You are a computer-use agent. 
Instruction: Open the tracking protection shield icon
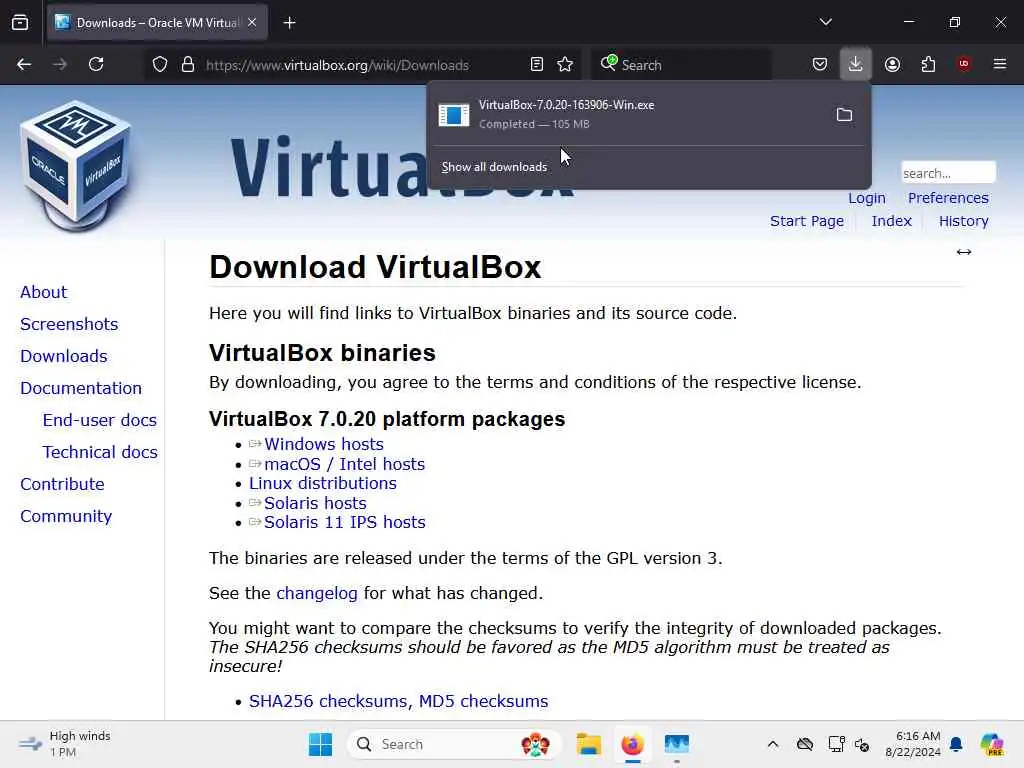point(160,65)
